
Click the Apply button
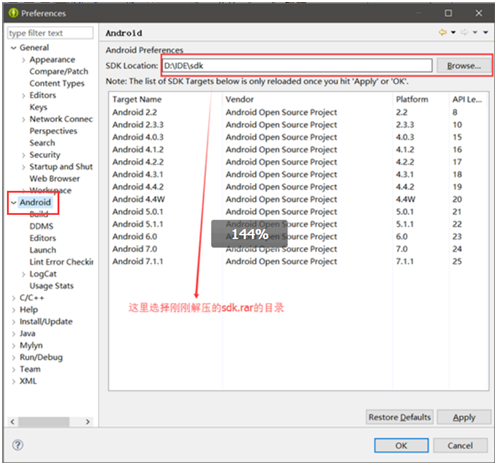464,417
